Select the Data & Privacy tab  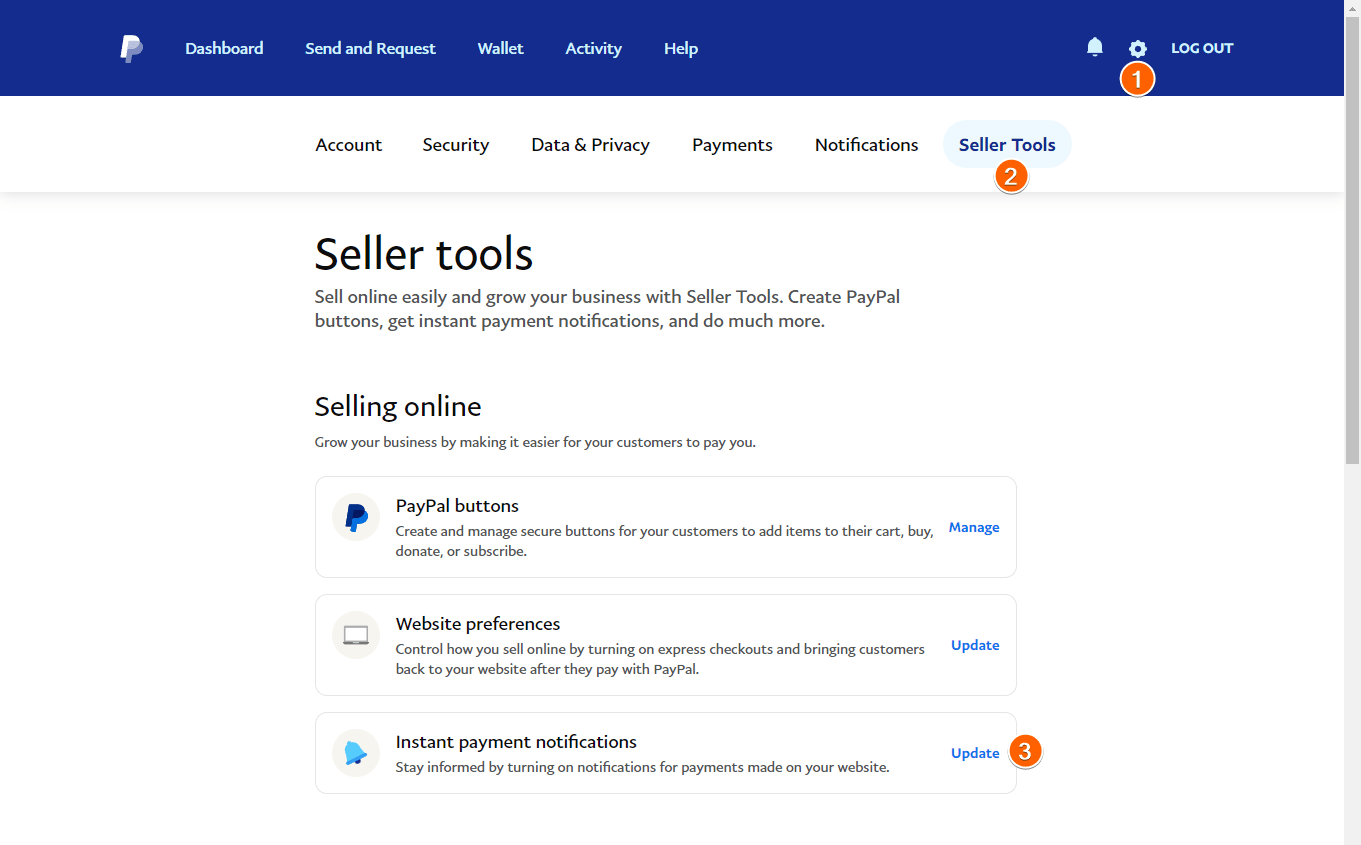point(590,145)
